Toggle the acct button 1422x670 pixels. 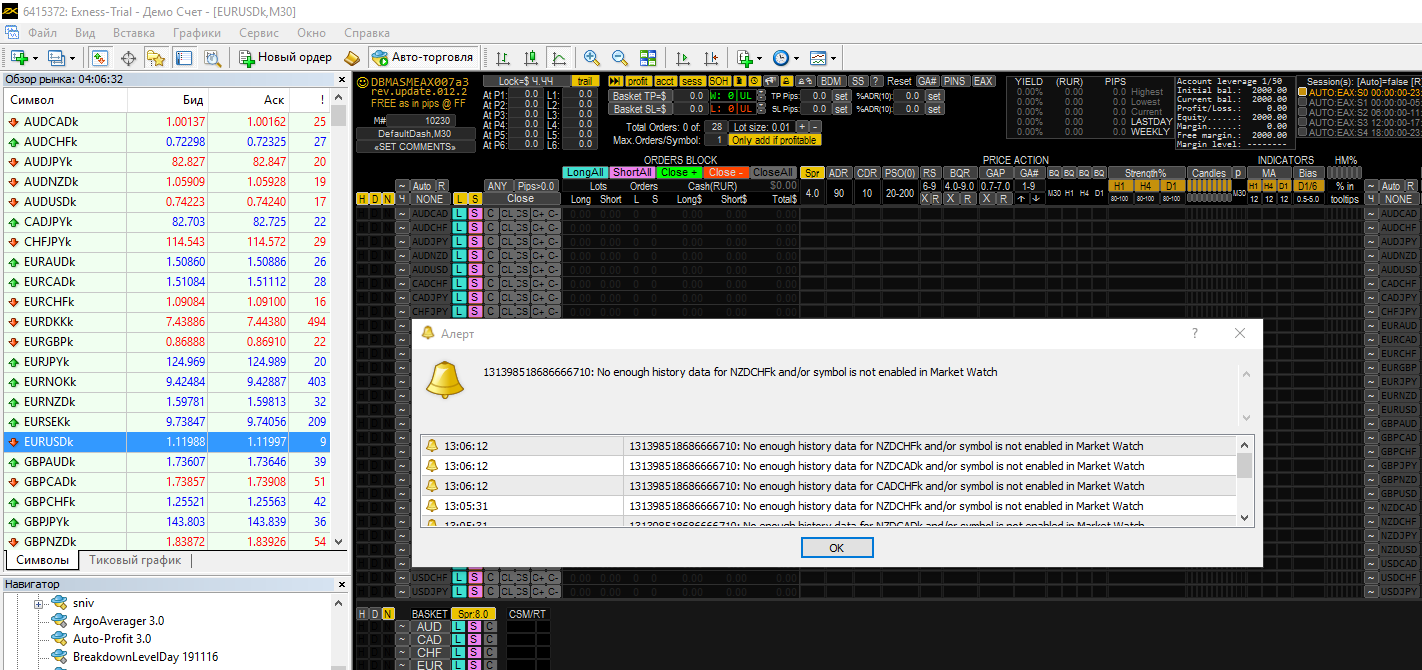[x=666, y=81]
